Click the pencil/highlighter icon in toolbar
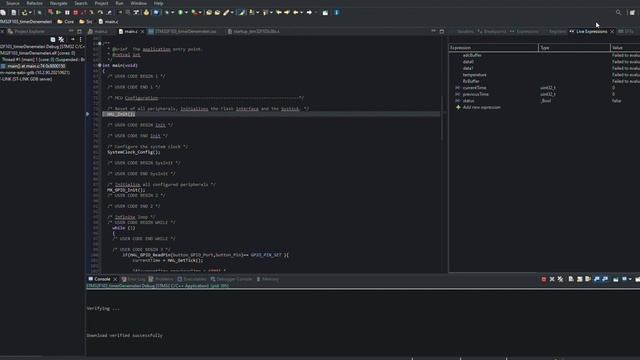This screenshot has height=360, width=640. [226, 13]
